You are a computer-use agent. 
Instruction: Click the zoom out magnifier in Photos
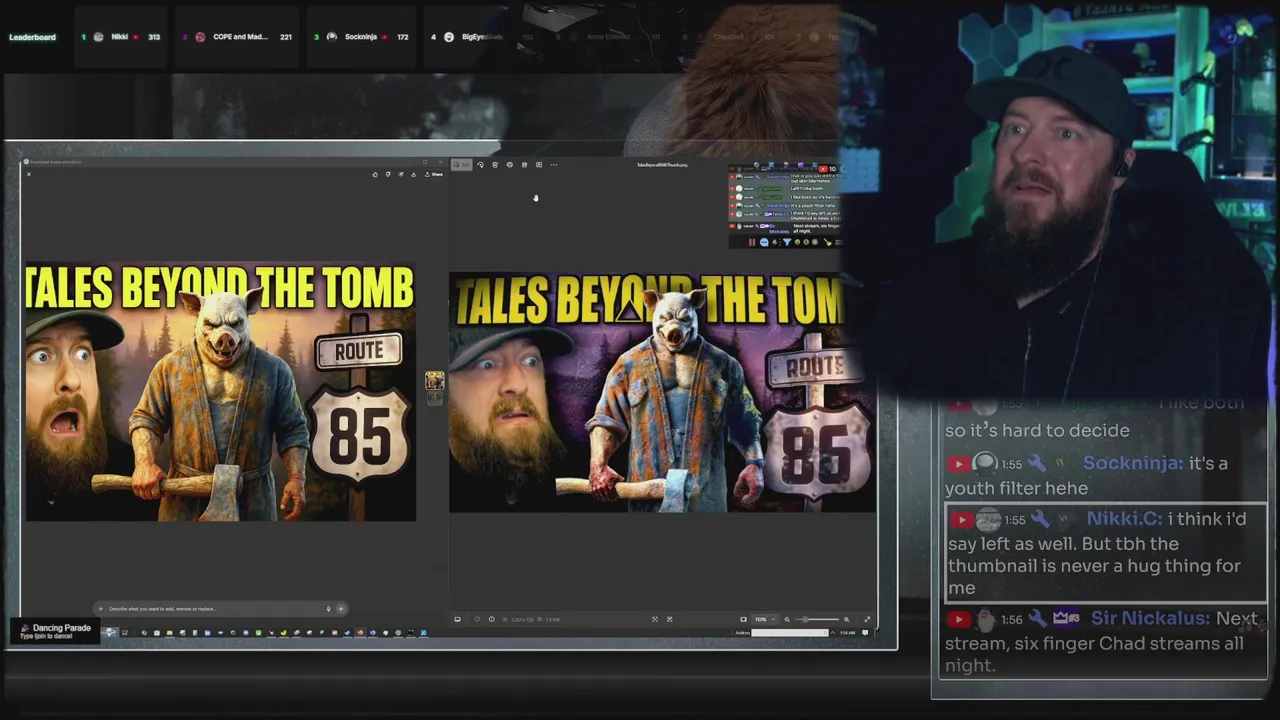pyautogui.click(x=787, y=619)
